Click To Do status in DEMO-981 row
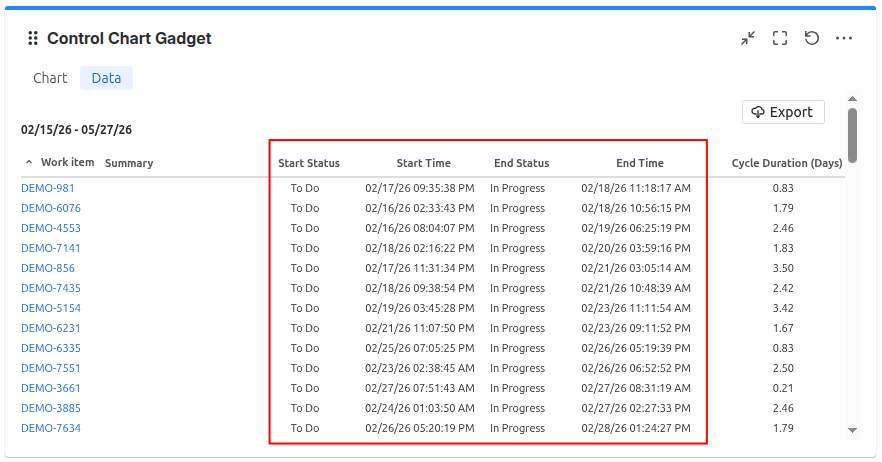 [305, 188]
